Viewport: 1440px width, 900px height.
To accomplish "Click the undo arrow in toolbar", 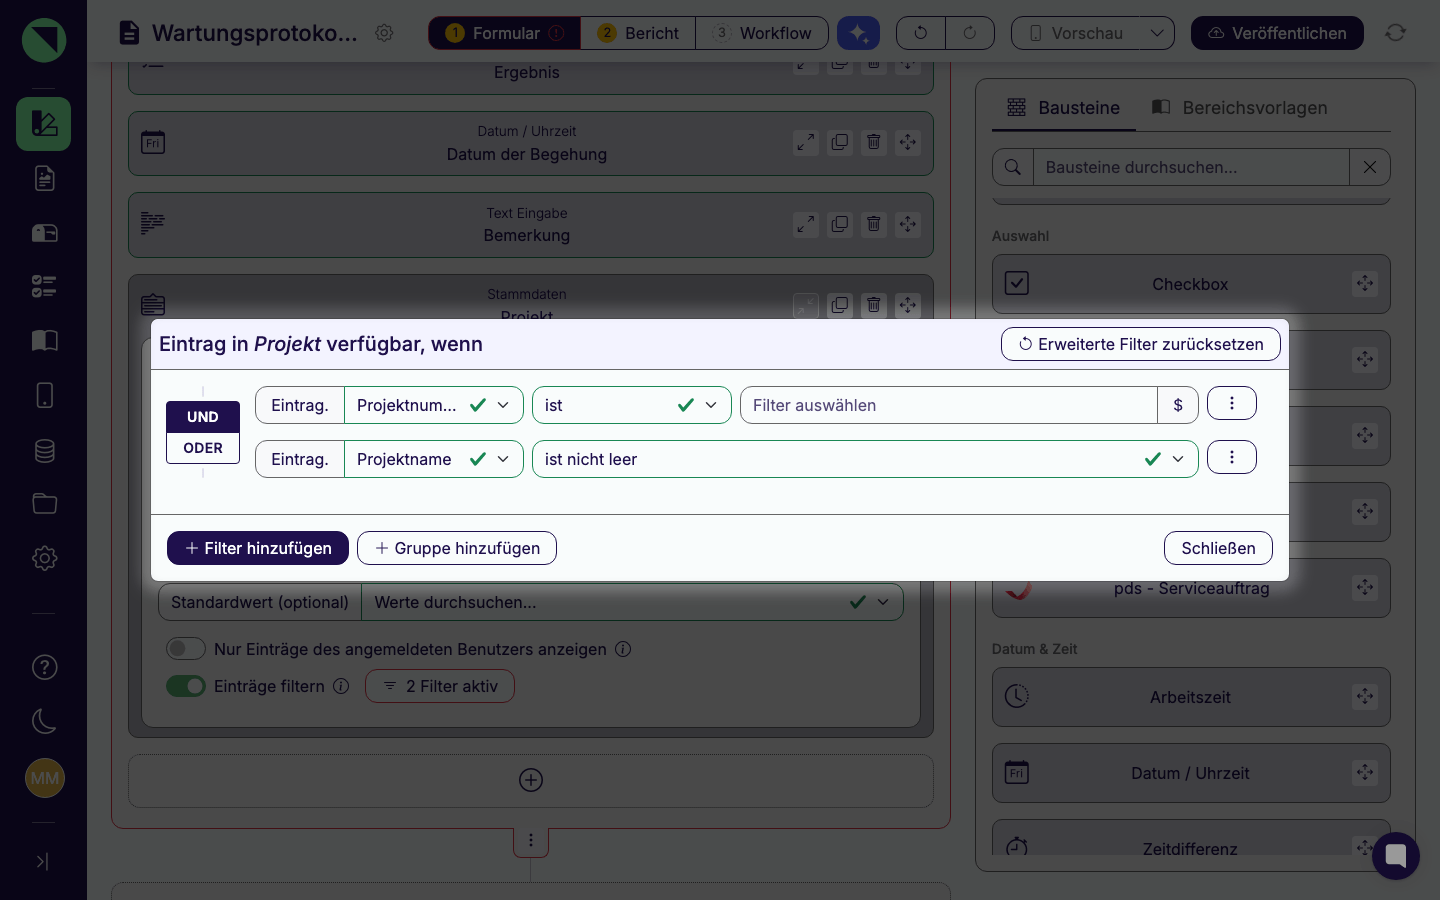I will click(x=920, y=33).
